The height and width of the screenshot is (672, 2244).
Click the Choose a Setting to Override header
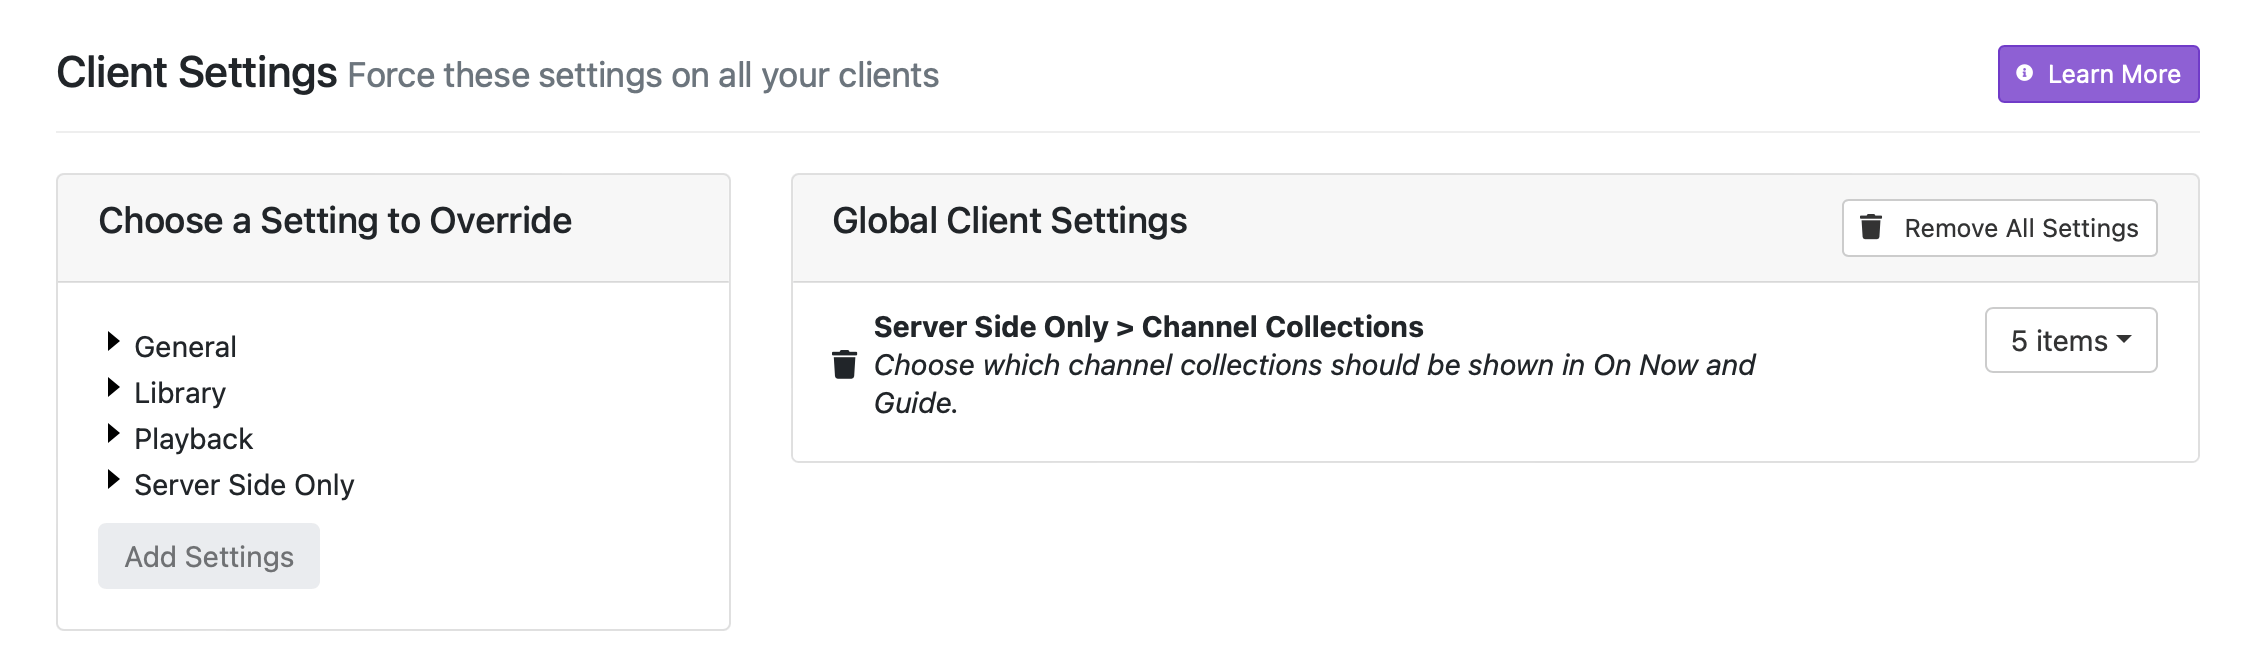tap(335, 221)
